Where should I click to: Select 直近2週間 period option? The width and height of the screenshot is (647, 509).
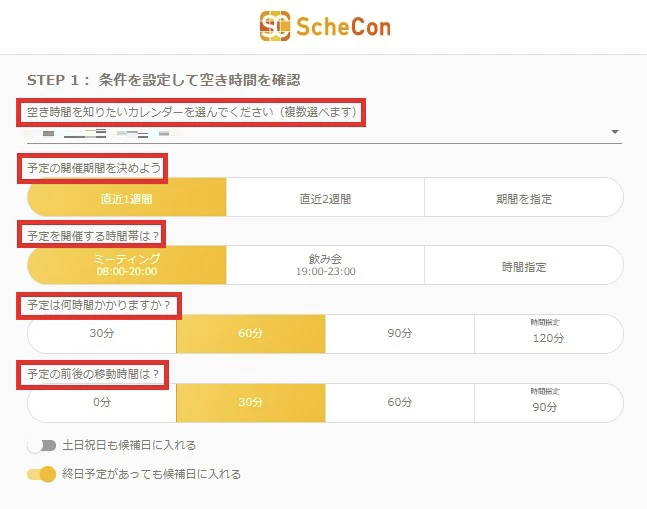coord(325,198)
